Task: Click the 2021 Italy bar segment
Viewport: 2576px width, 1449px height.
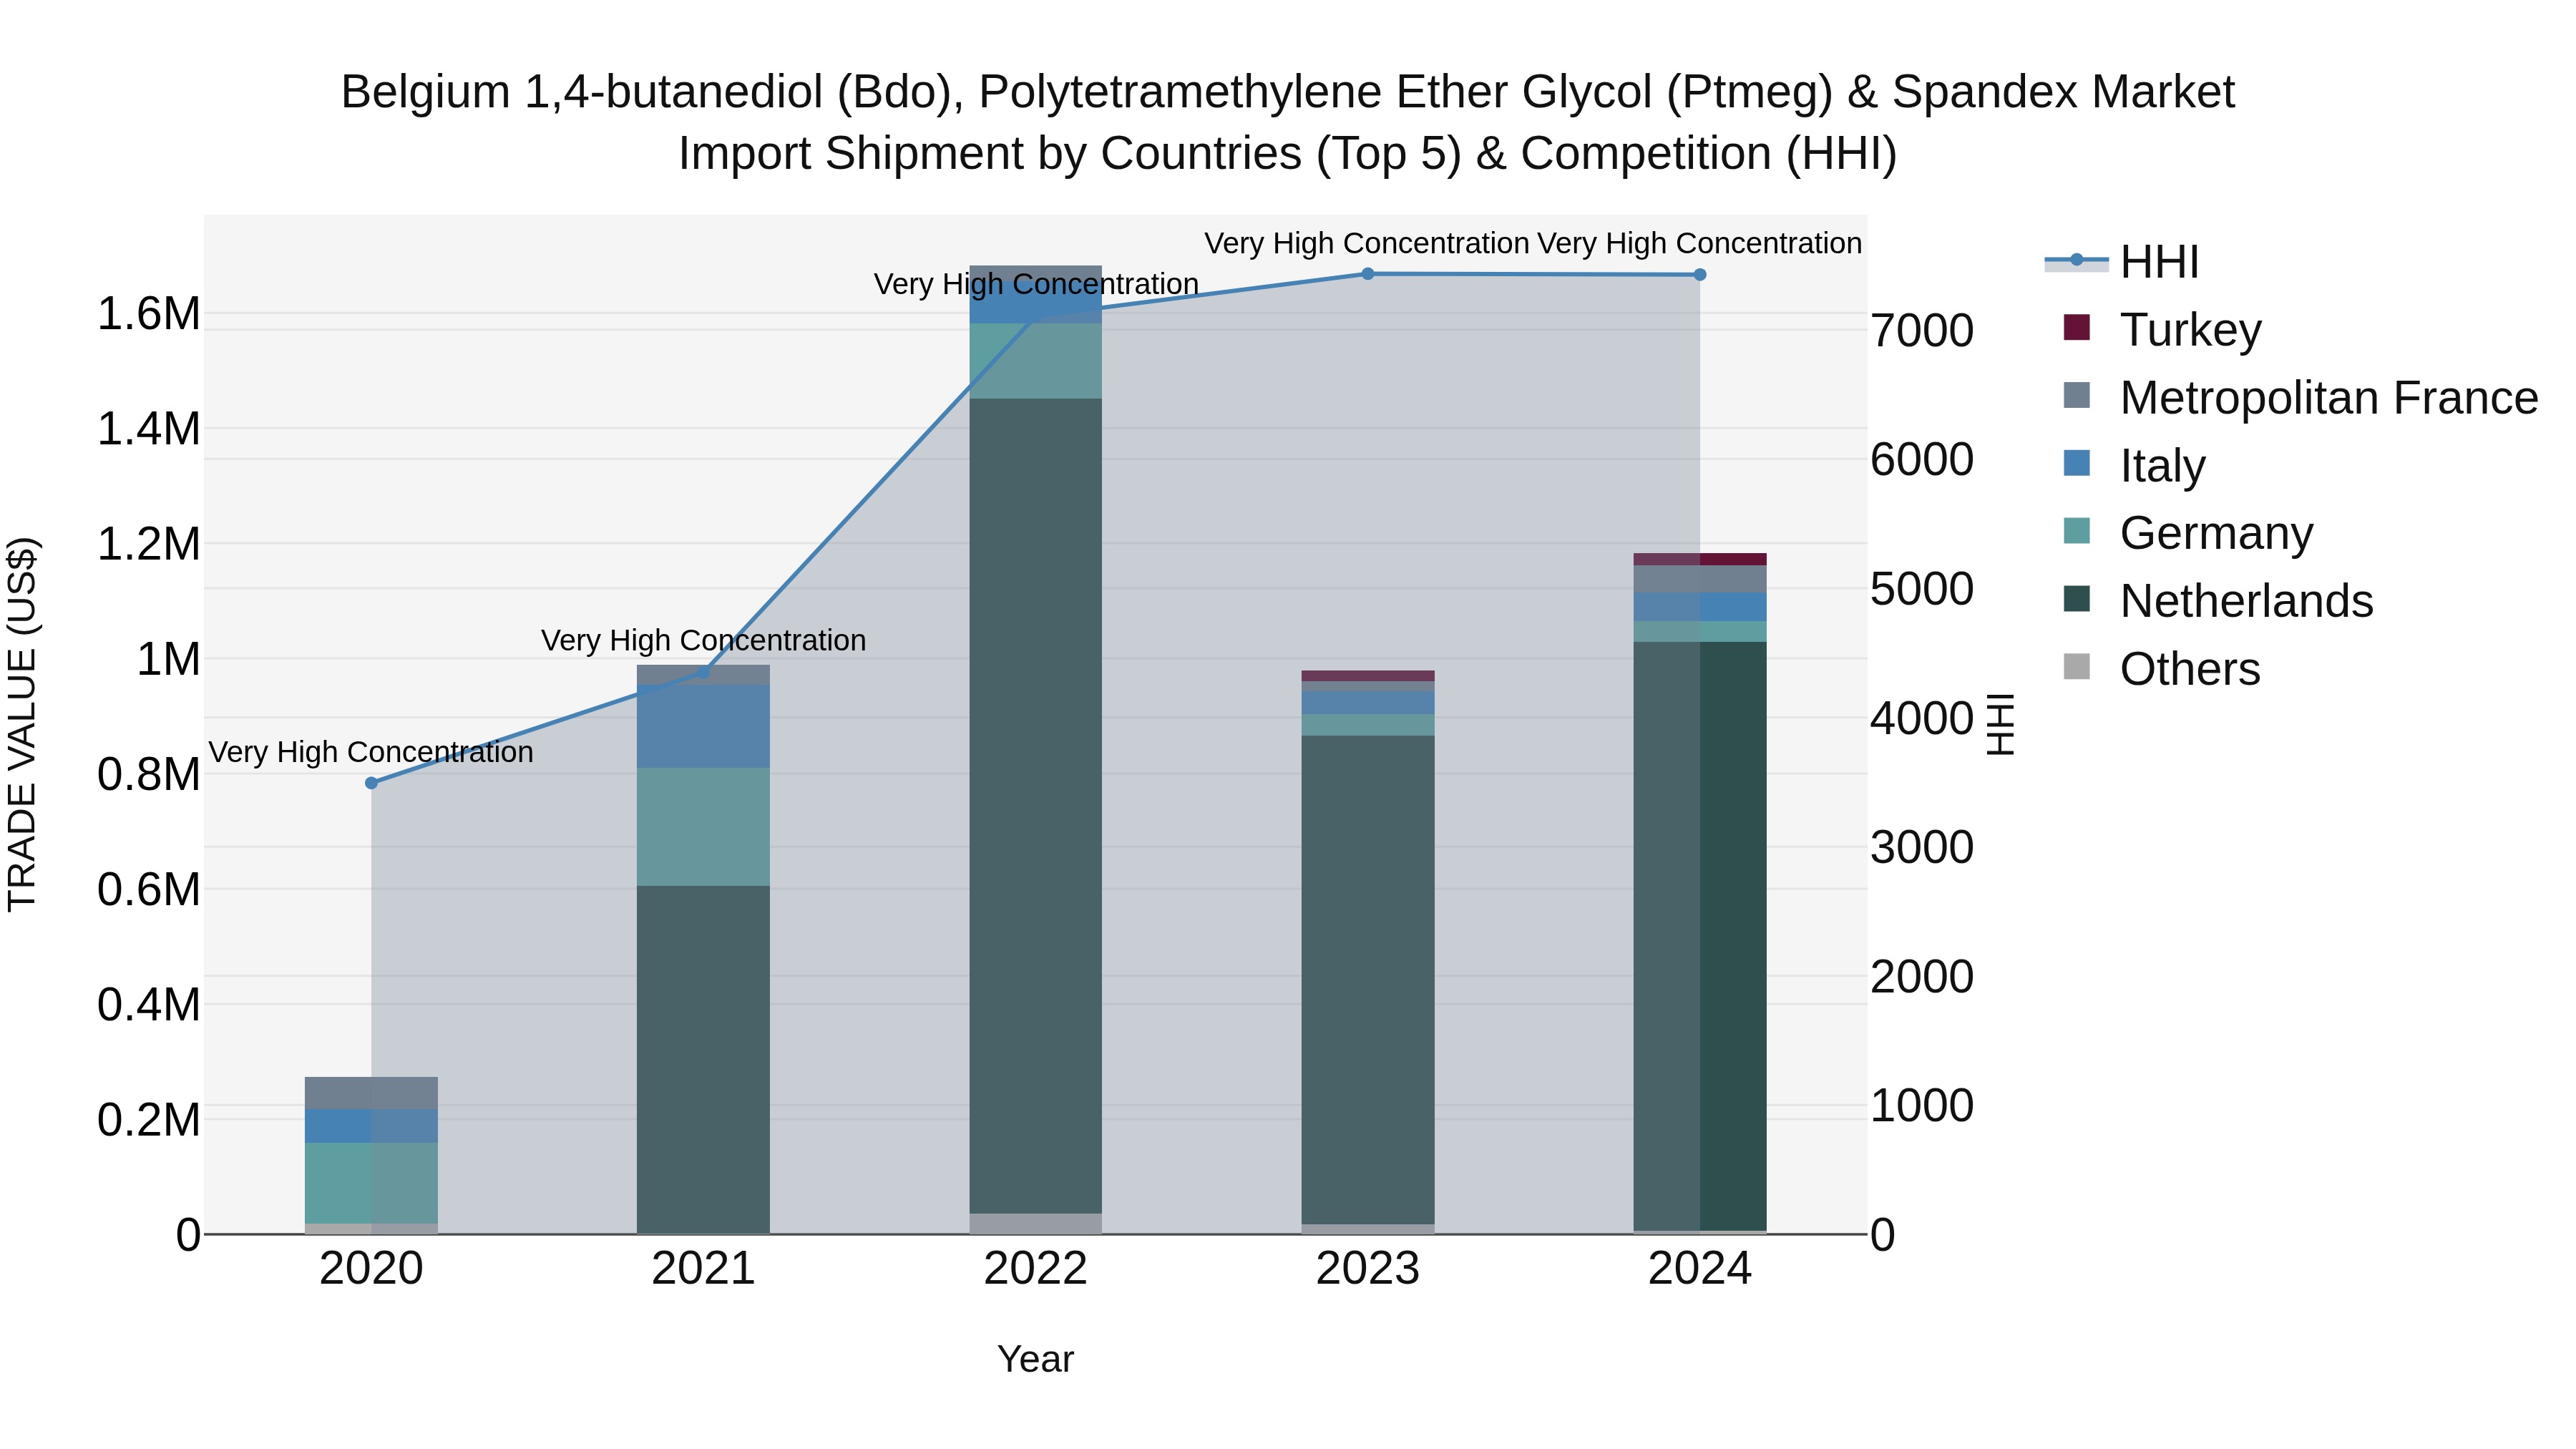Action: click(x=703, y=726)
